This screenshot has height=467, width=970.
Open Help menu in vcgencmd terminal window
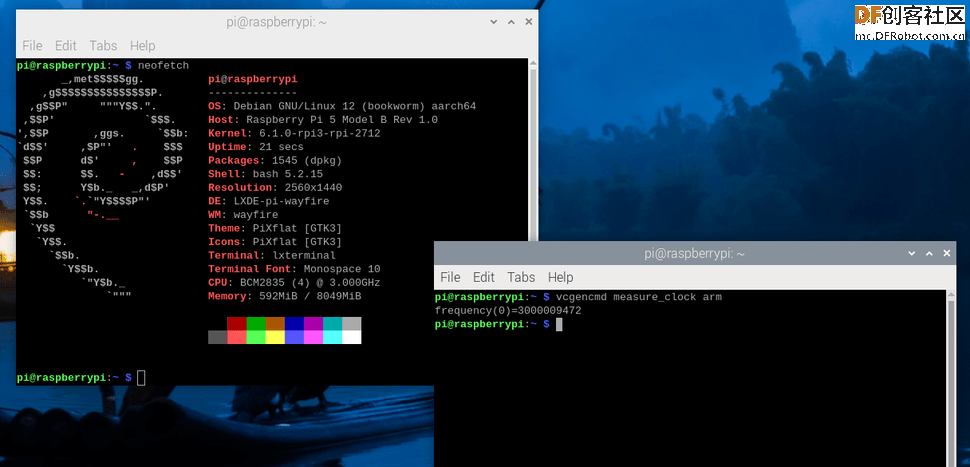[x=560, y=276]
